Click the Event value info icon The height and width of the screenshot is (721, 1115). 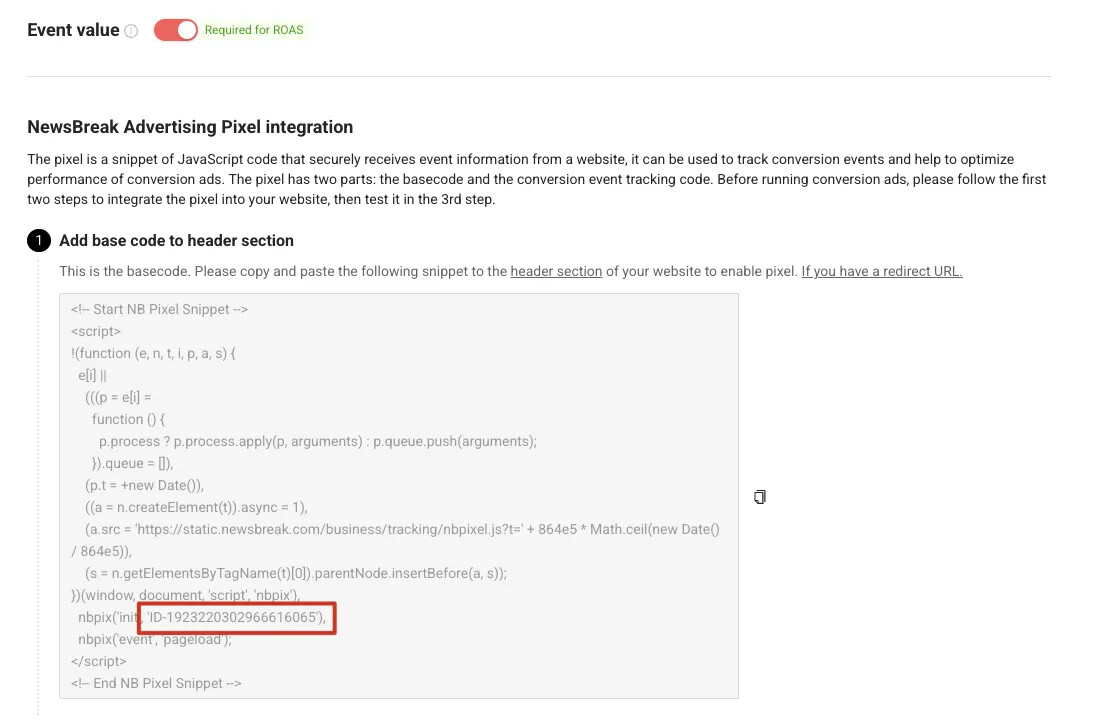pyautogui.click(x=131, y=31)
